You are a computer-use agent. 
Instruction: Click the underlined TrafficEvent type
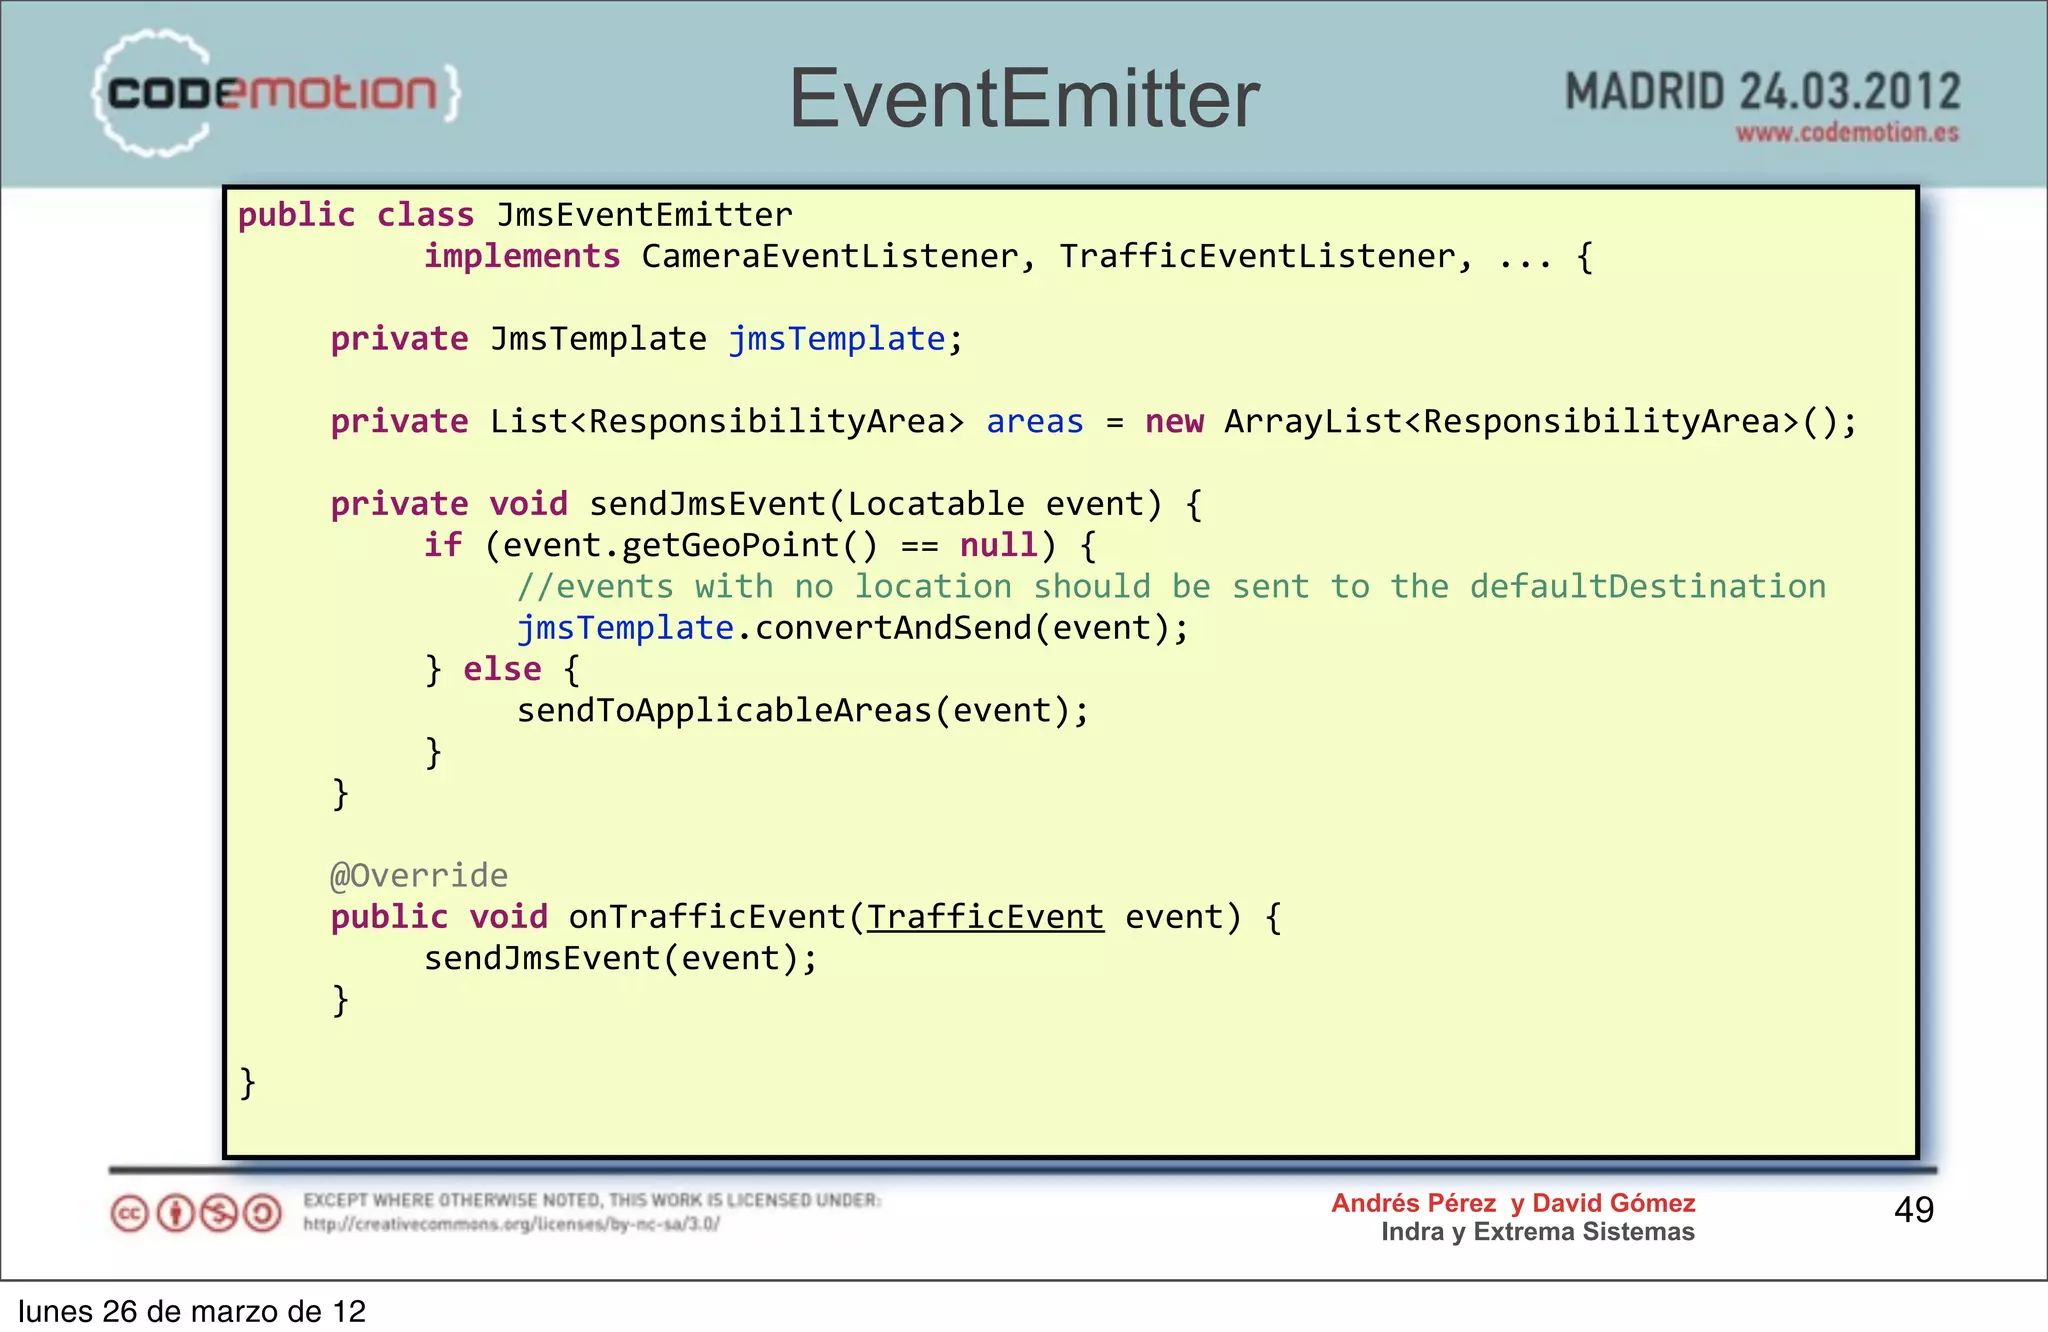click(985, 917)
